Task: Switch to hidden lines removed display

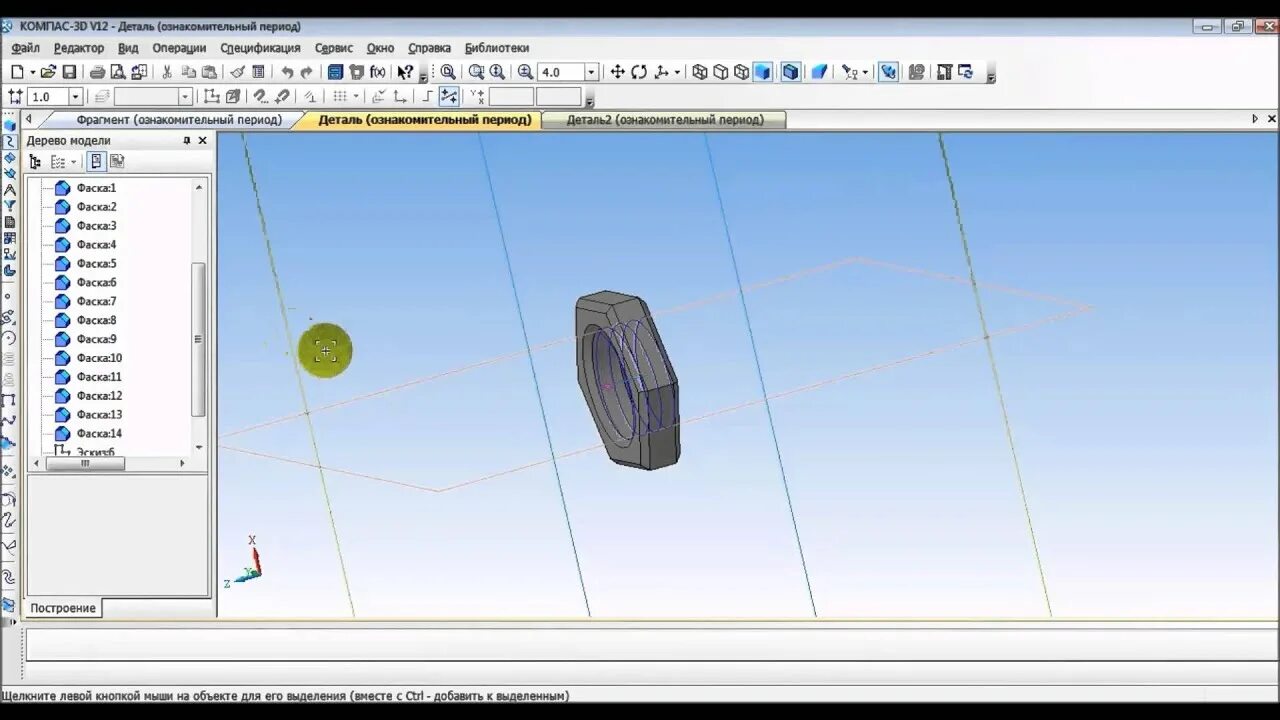Action: (x=721, y=72)
